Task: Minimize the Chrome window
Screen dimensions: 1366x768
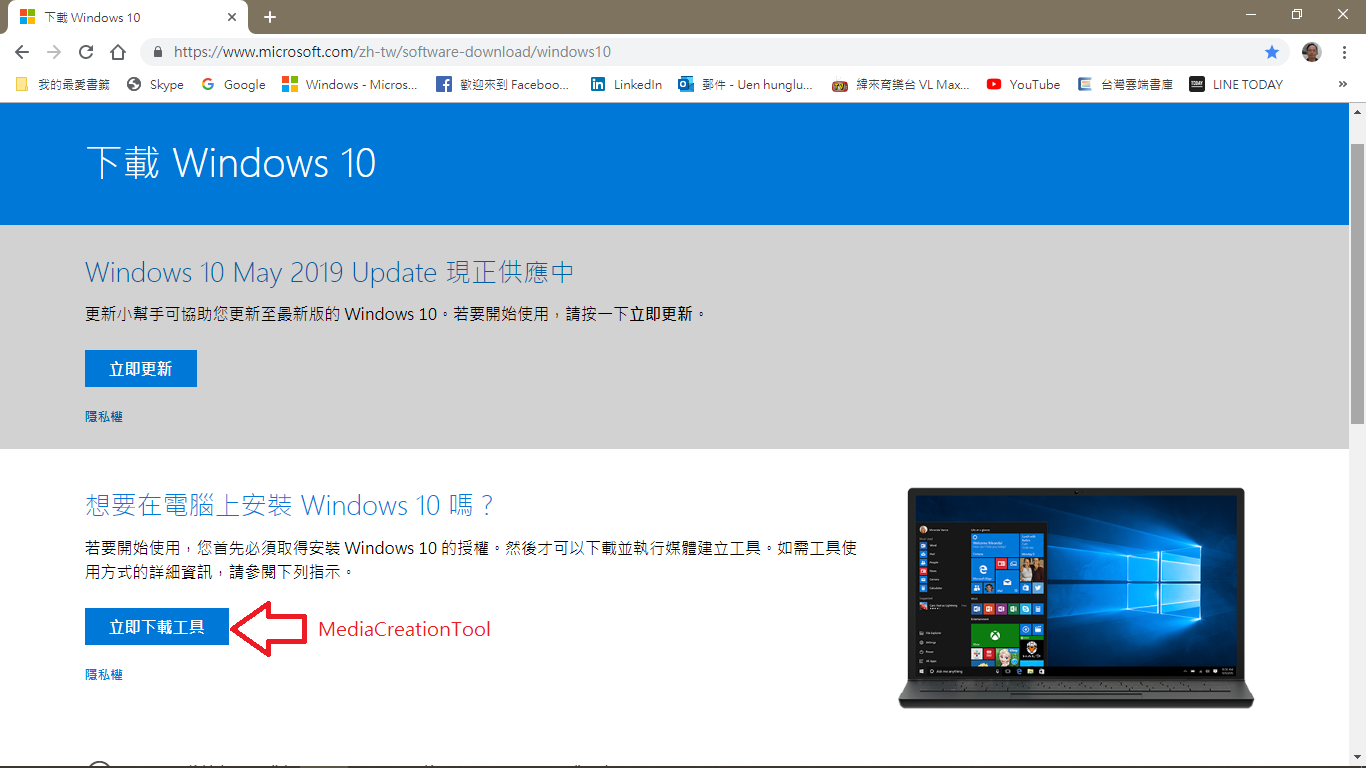Action: 1251,15
